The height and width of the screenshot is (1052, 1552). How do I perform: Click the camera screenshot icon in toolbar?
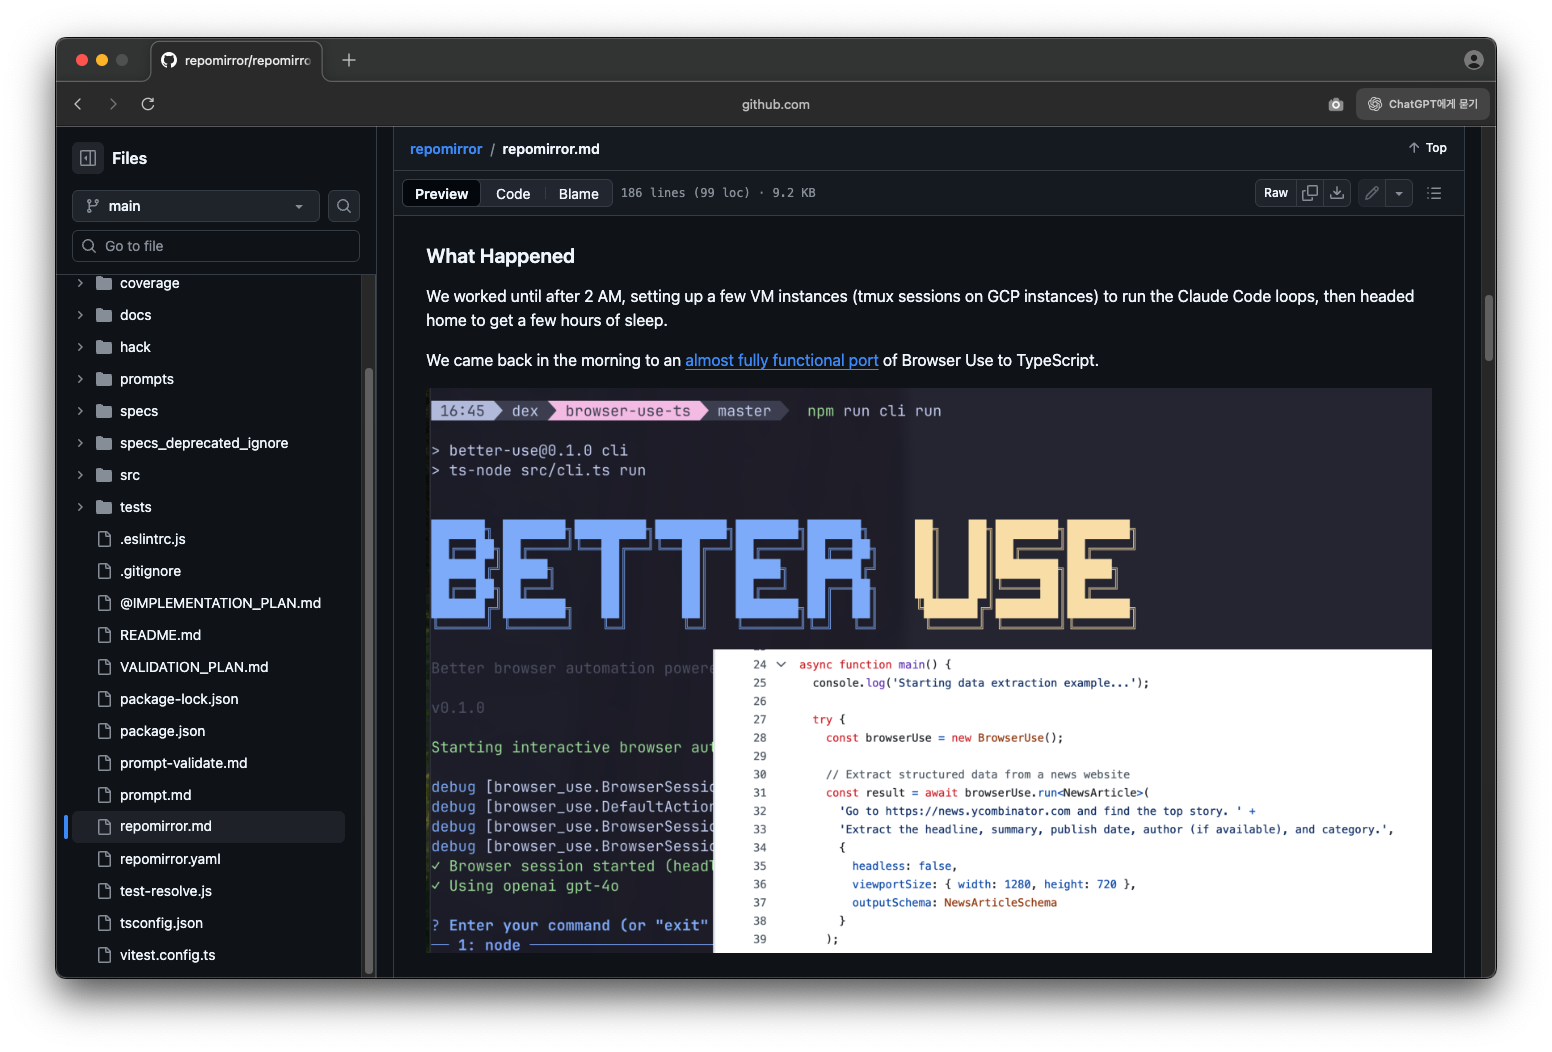(1336, 104)
